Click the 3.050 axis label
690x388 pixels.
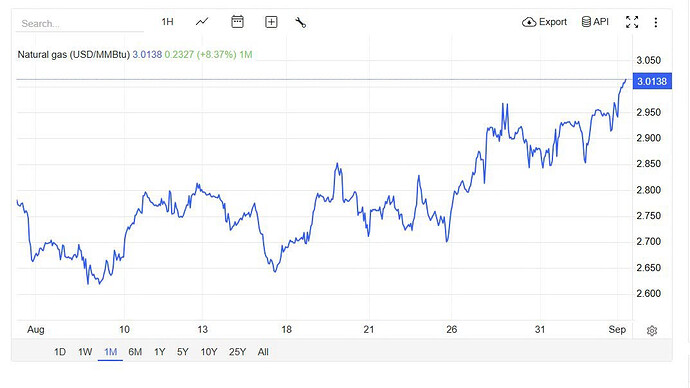(x=649, y=60)
